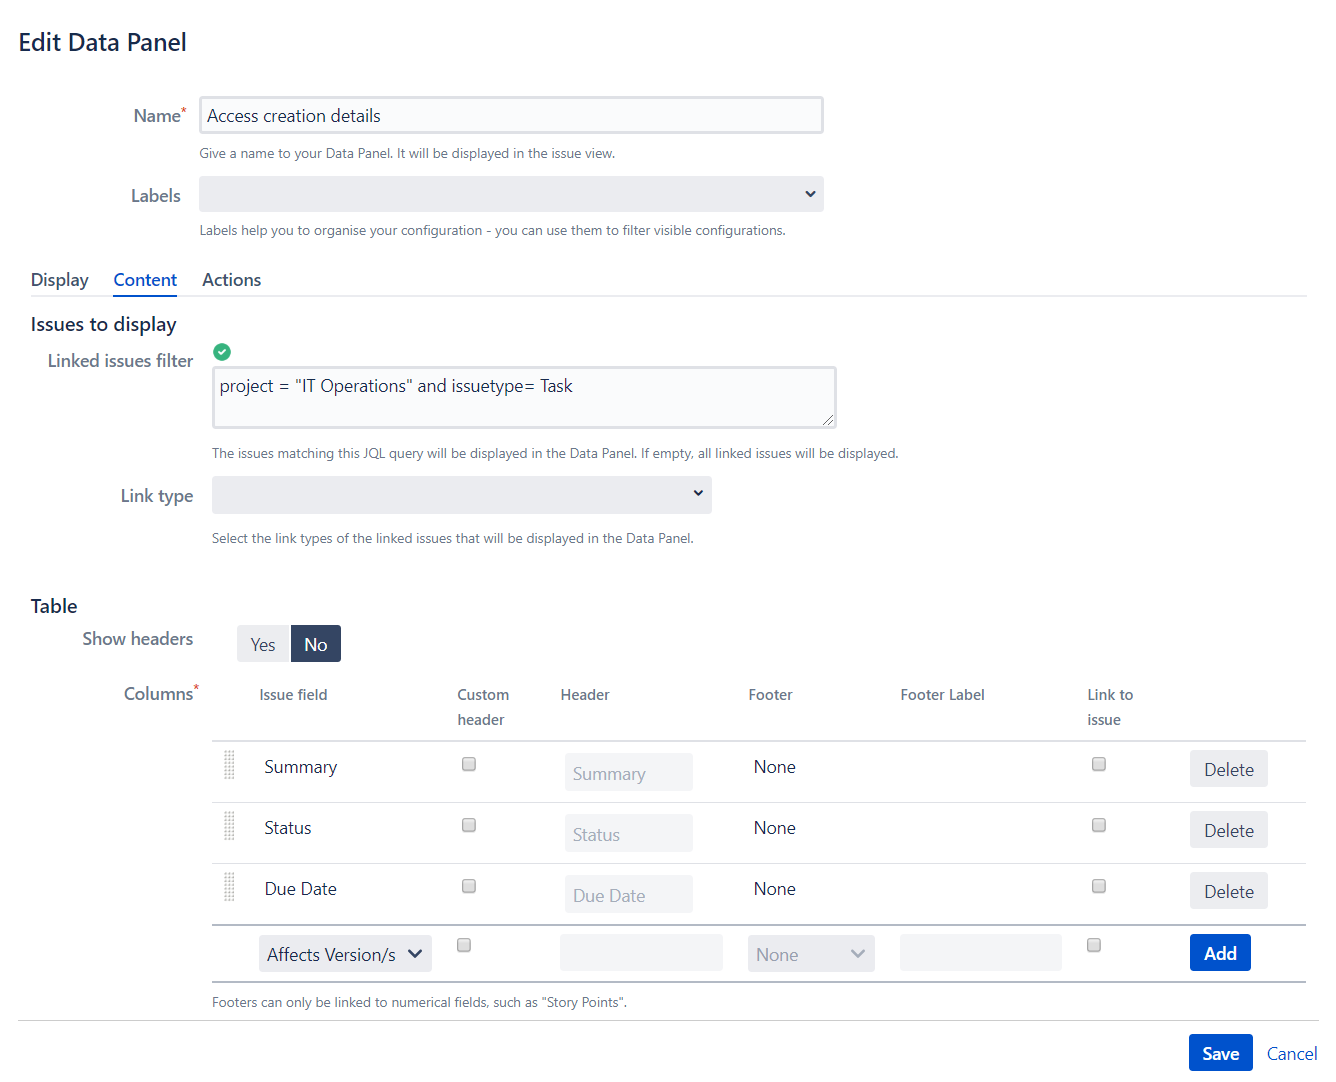
Task: Click the drag handle for Status row
Action: click(x=229, y=826)
